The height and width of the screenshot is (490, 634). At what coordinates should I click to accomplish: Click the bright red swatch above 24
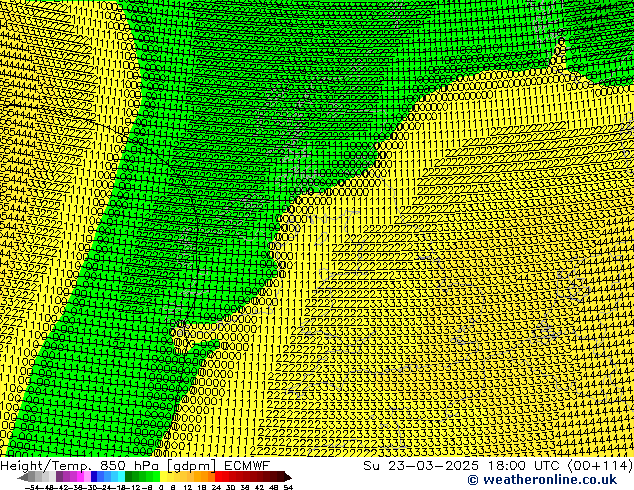tap(218, 477)
